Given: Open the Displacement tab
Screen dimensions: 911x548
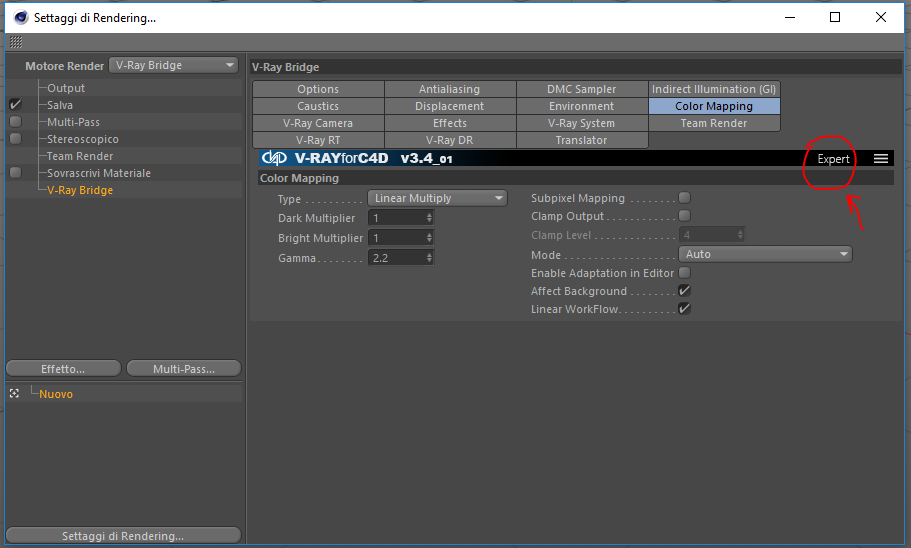Looking at the screenshot, I should [450, 106].
